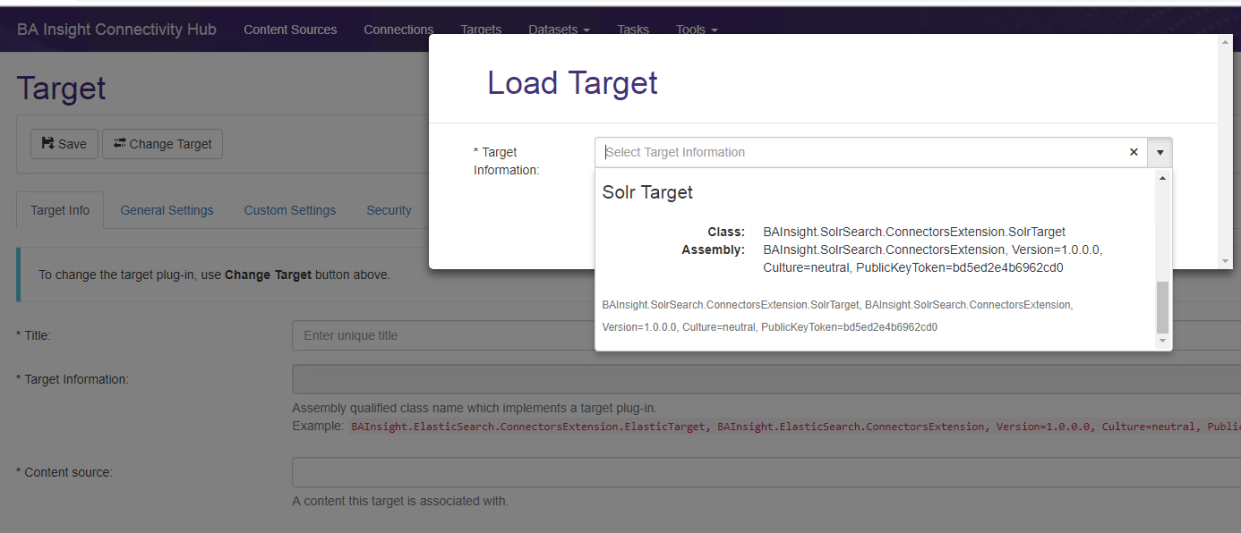Expand the Tools menu in navbar

tap(696, 30)
